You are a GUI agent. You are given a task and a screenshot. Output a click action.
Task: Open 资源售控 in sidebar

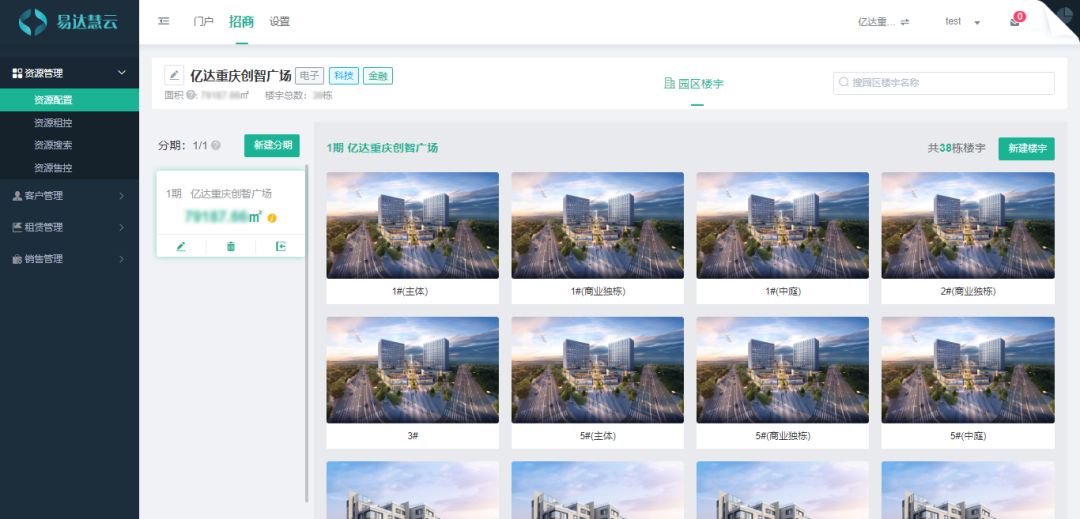[70, 167]
